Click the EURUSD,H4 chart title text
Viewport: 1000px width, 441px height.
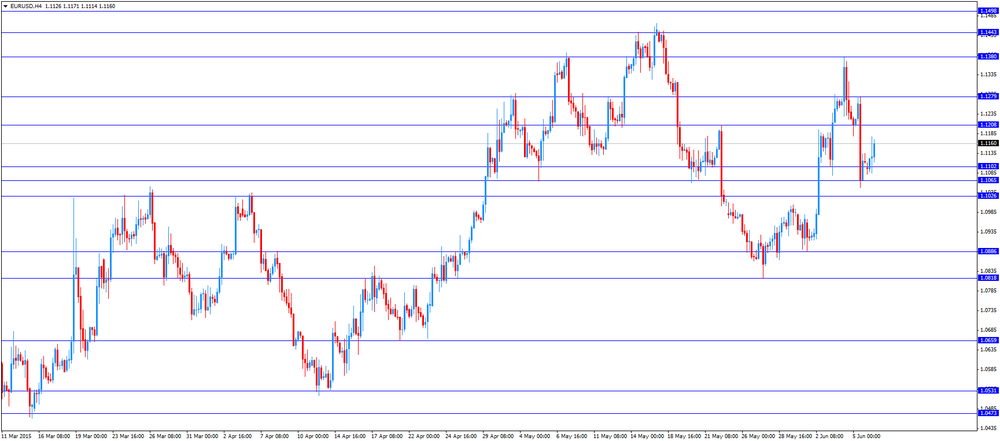pyautogui.click(x=26, y=5)
